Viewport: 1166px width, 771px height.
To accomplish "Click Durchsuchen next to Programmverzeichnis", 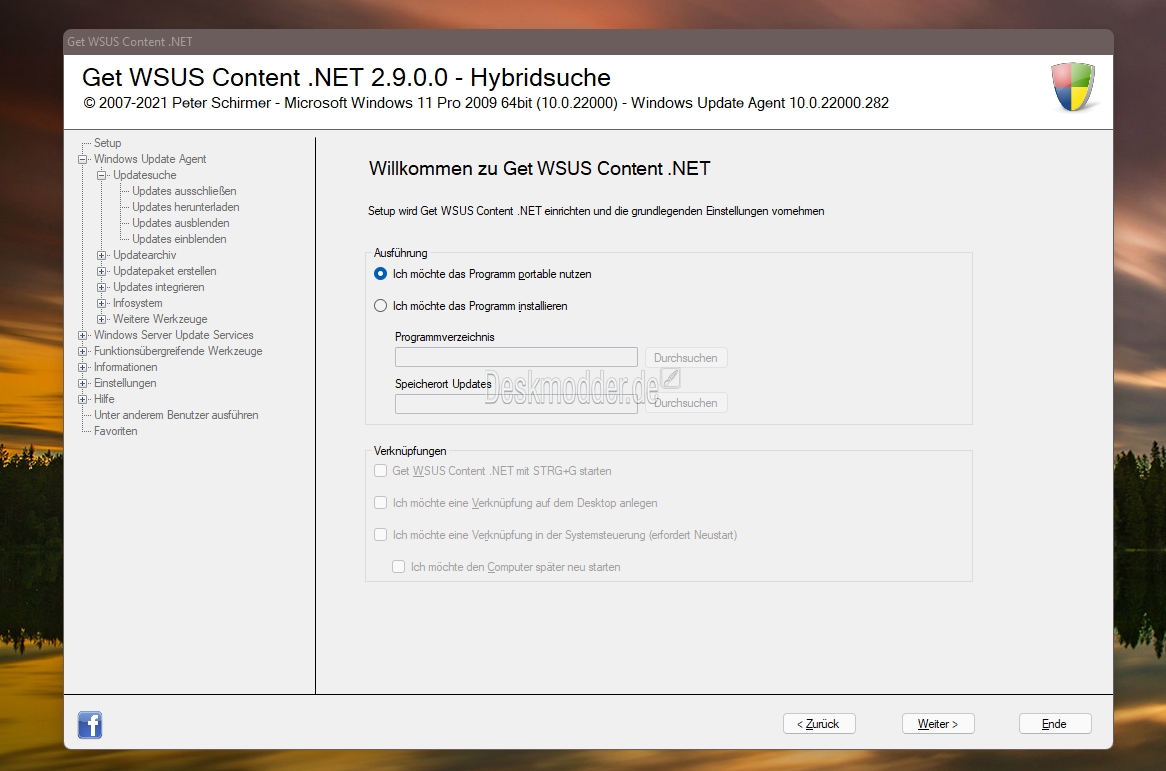I will pyautogui.click(x=686, y=358).
